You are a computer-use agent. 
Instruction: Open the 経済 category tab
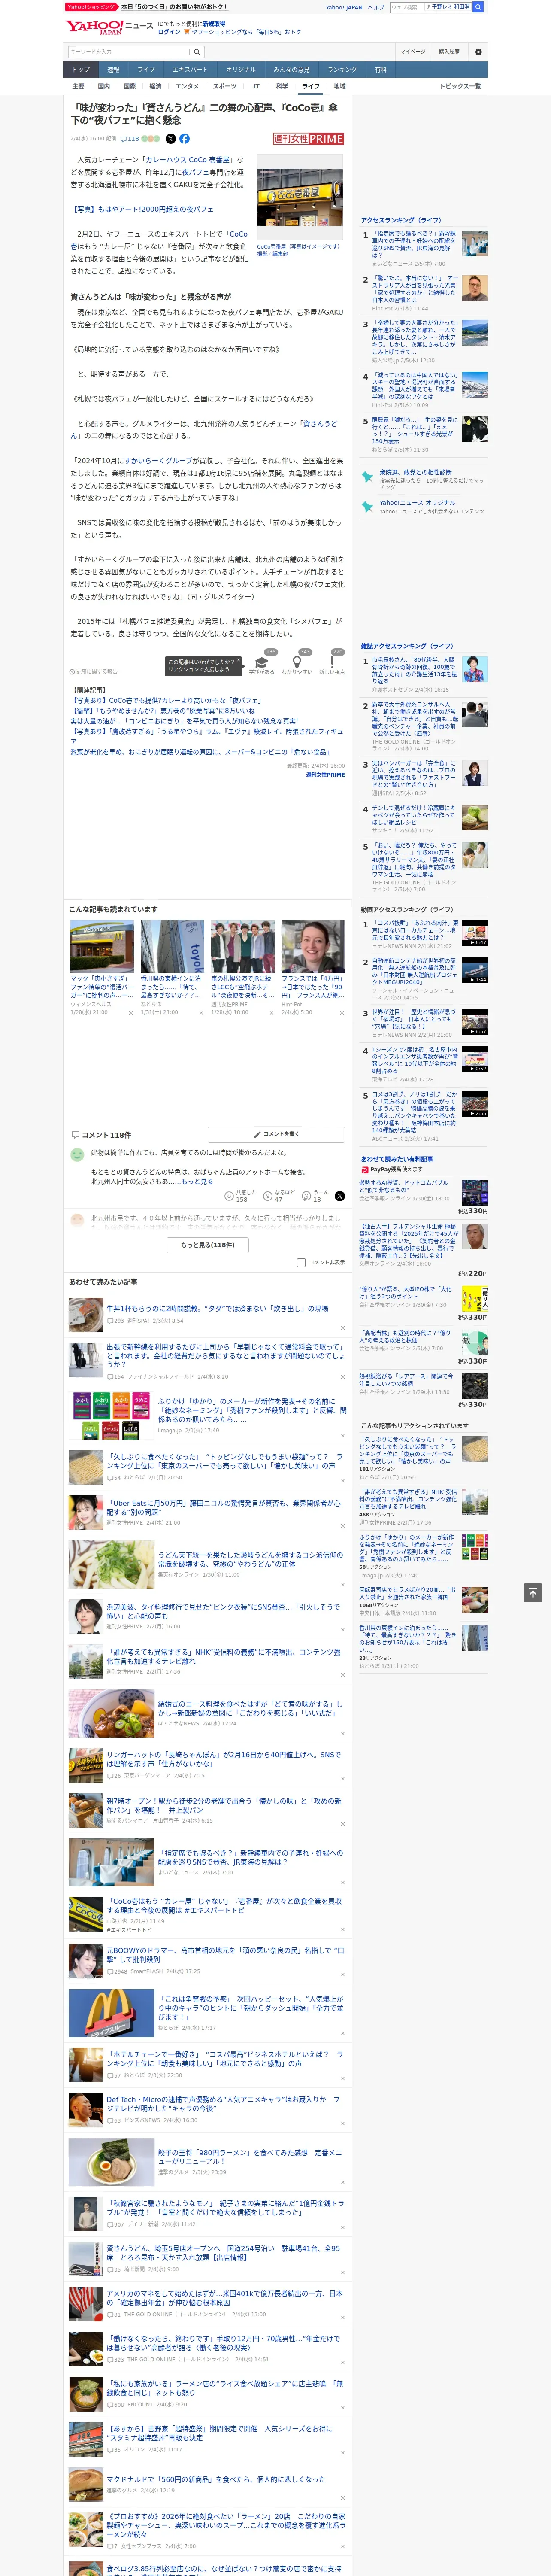pos(155,86)
